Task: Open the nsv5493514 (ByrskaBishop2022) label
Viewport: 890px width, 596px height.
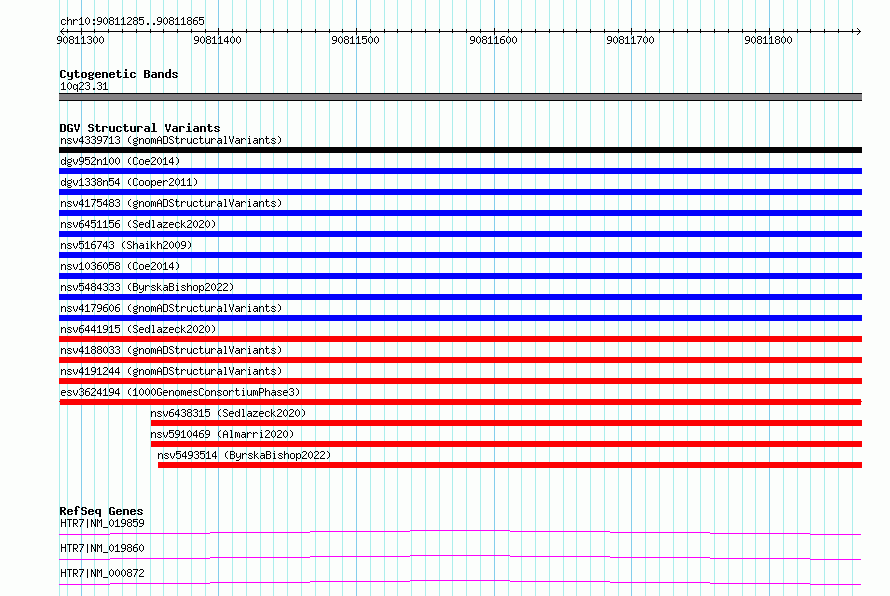Action: (x=244, y=455)
